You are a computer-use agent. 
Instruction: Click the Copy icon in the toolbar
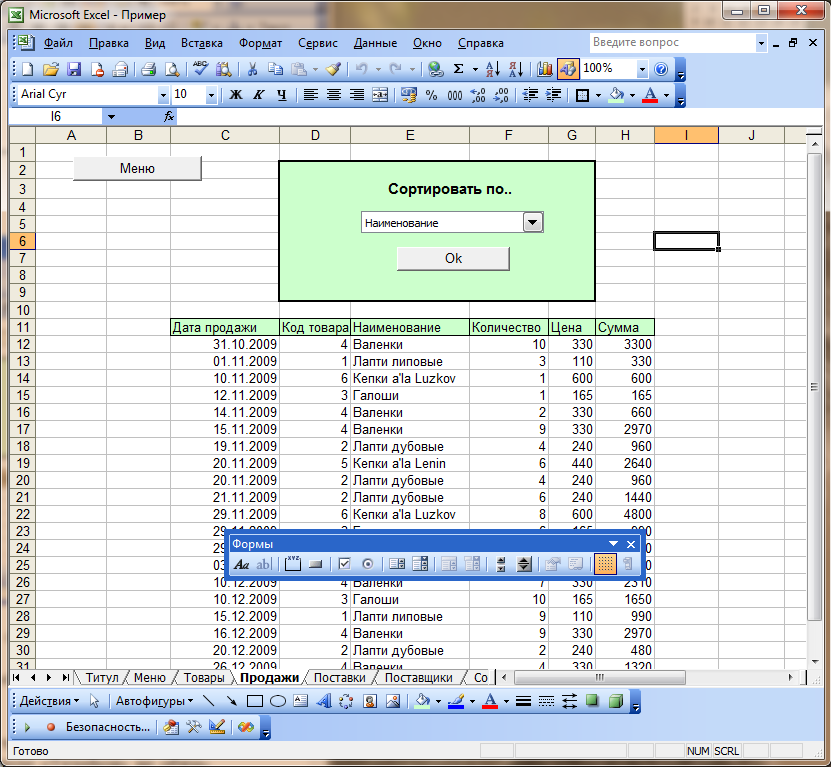coord(275,69)
